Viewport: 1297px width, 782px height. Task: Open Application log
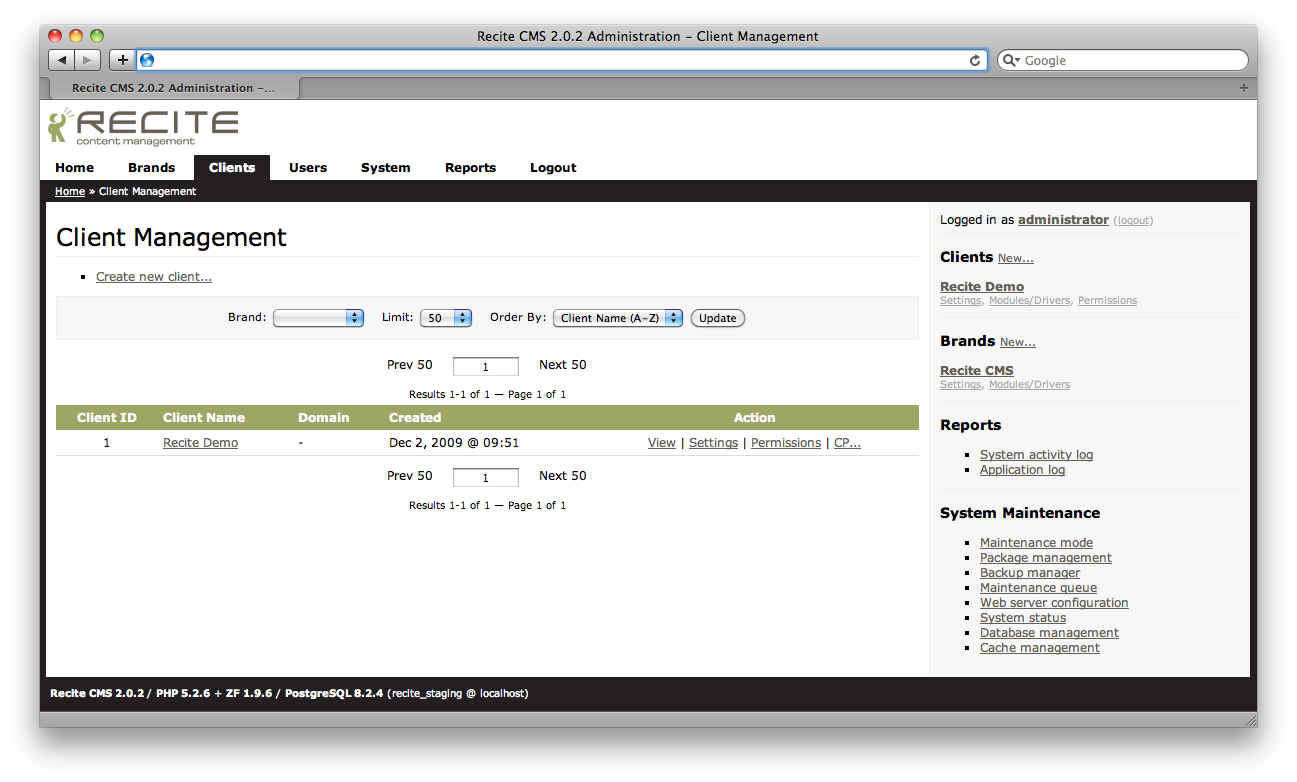(x=1022, y=470)
